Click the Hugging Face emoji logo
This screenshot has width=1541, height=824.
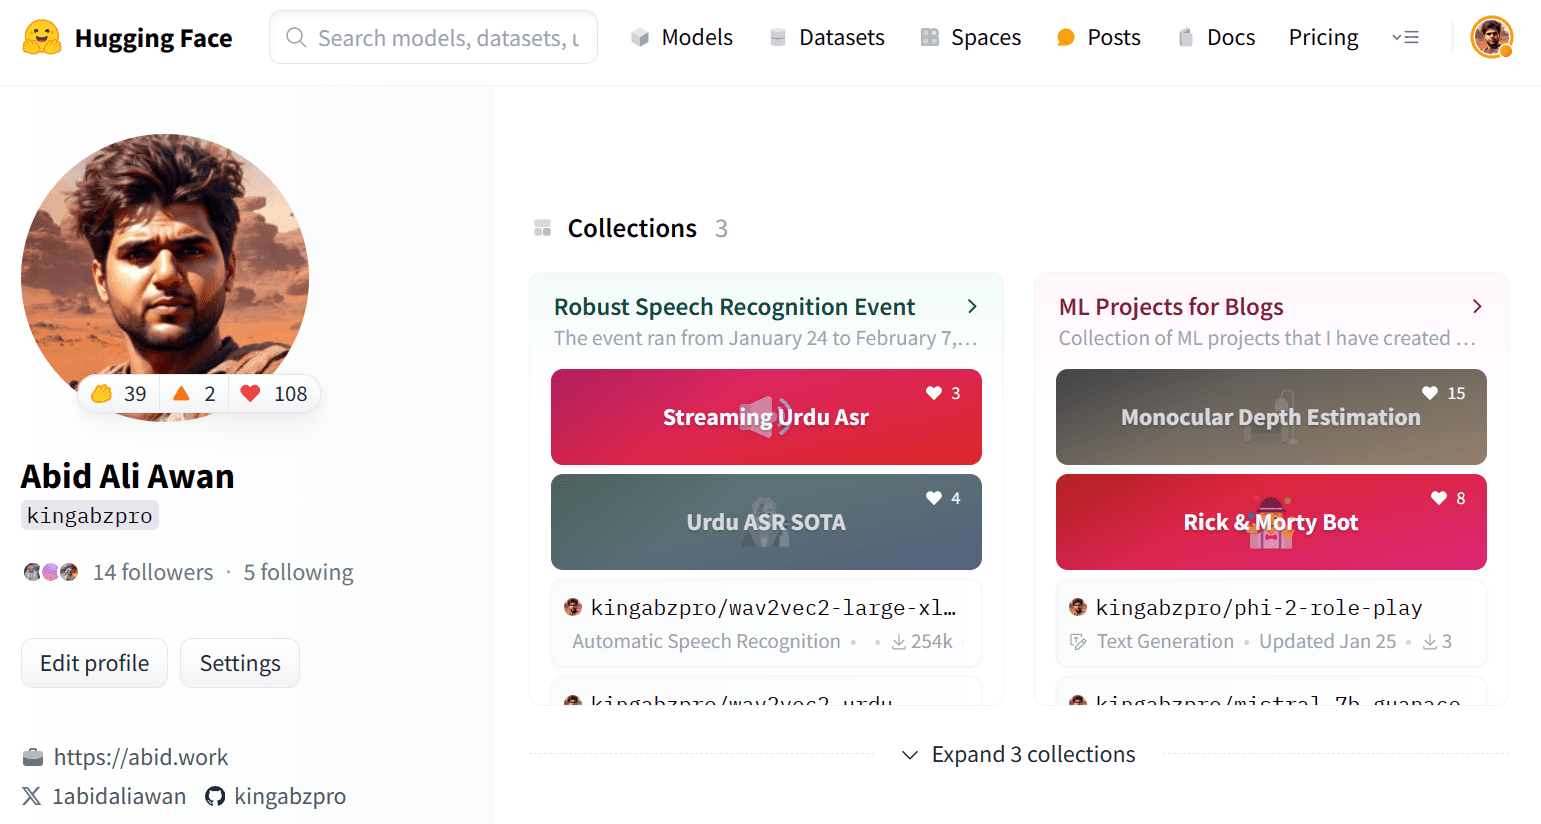point(42,38)
